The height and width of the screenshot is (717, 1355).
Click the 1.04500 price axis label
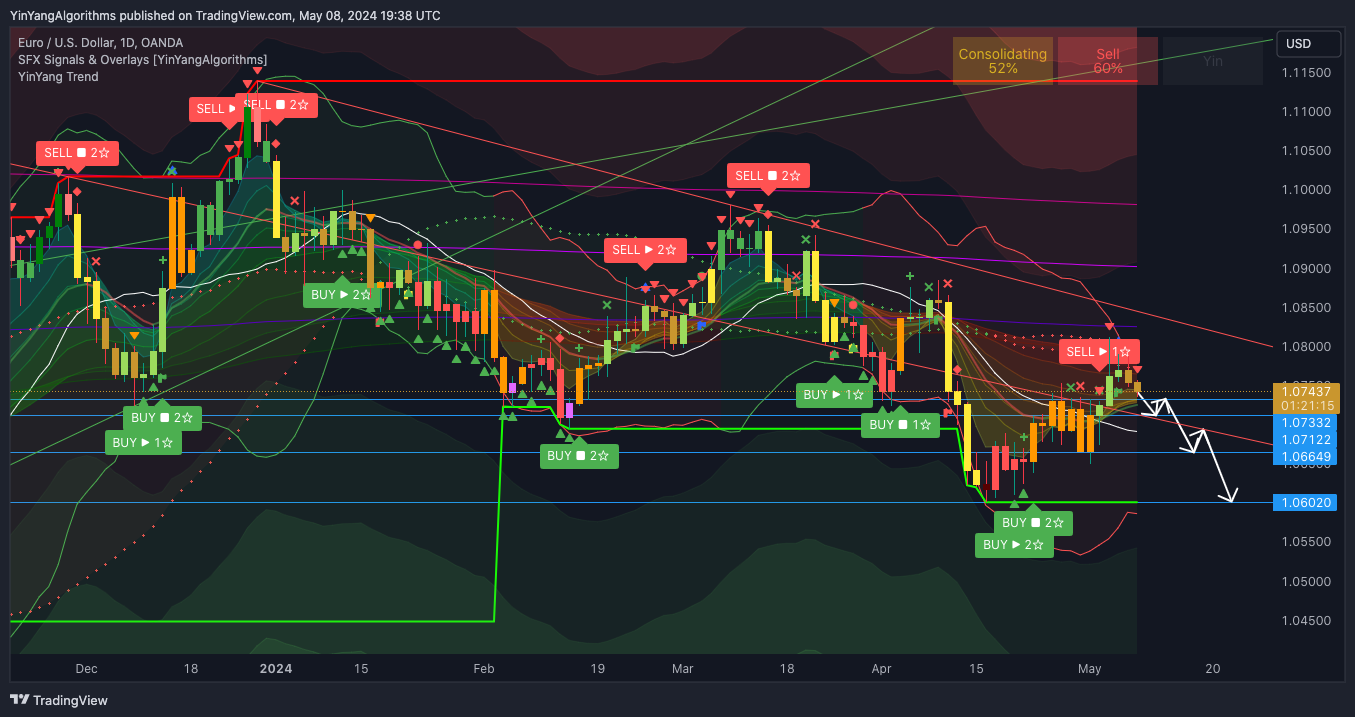[1308, 620]
